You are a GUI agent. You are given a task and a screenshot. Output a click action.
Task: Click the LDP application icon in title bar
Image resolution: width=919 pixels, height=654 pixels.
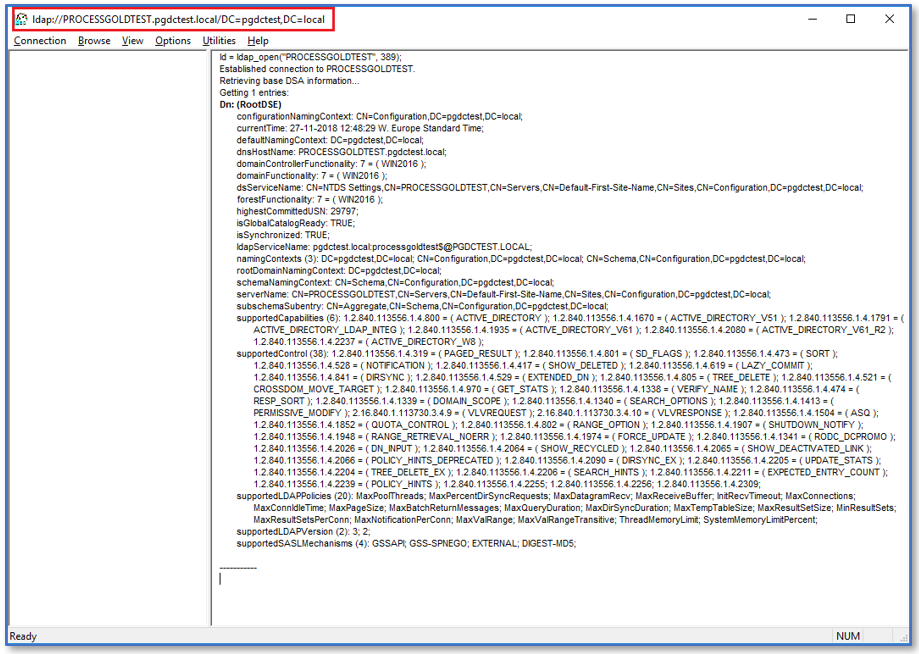[24, 18]
